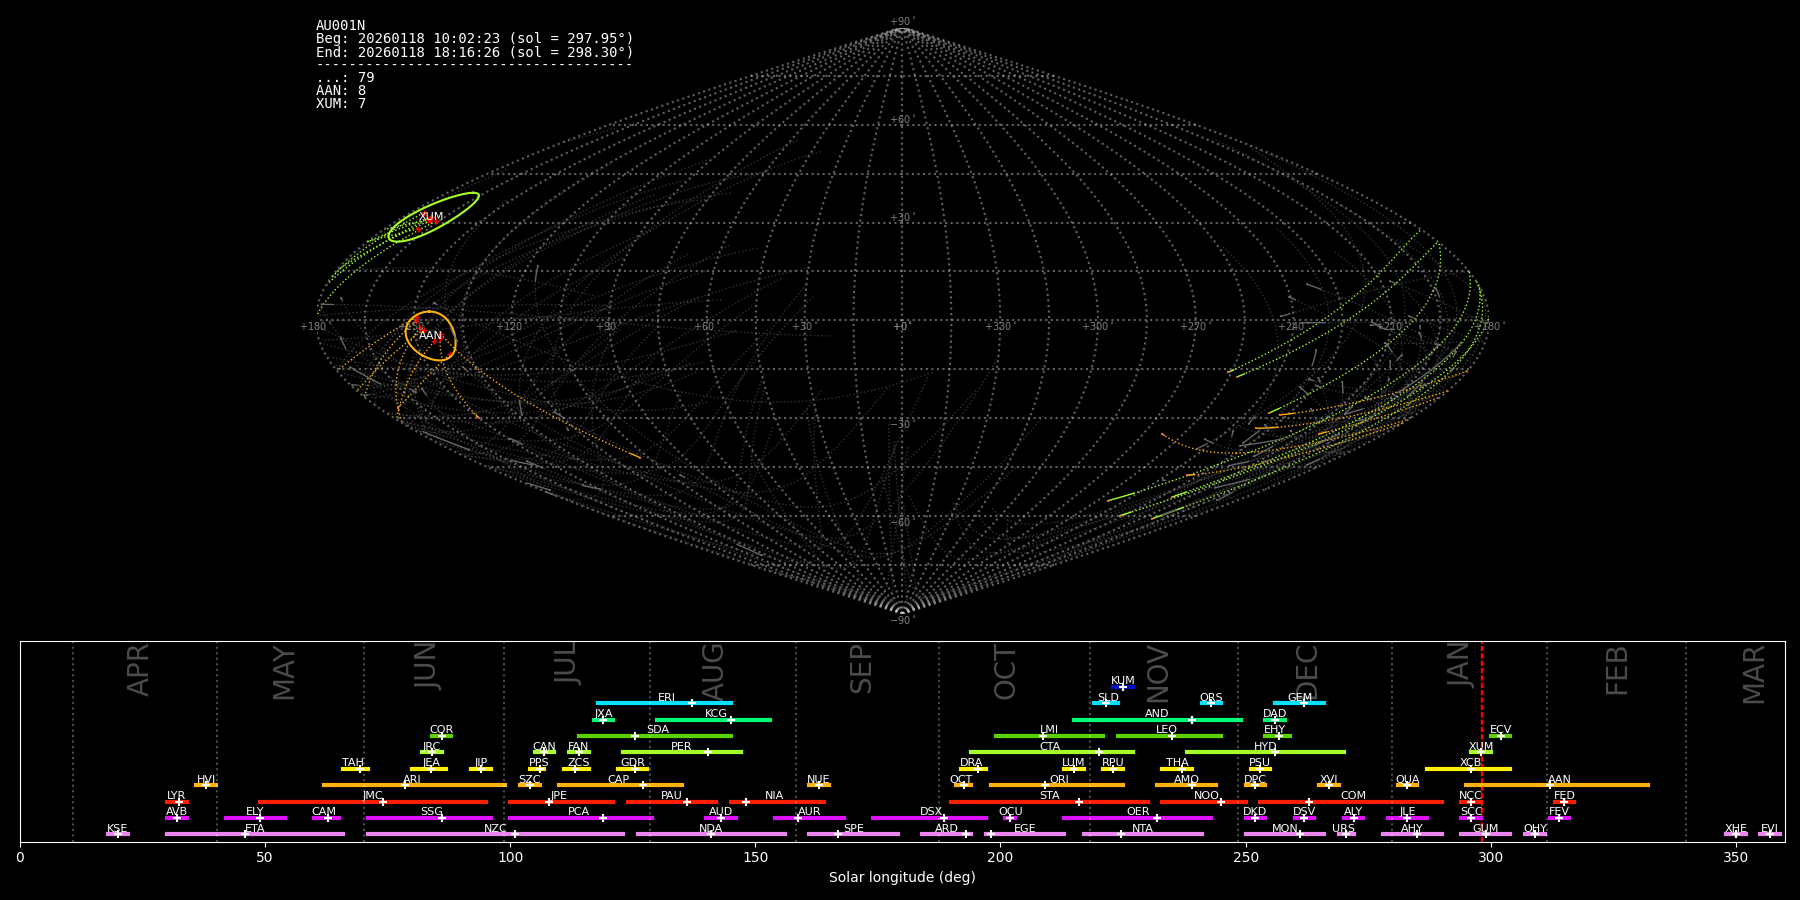Image resolution: width=1800 pixels, height=900 pixels.
Task: Click the ECV shower label in timeline
Action: tap(1501, 730)
